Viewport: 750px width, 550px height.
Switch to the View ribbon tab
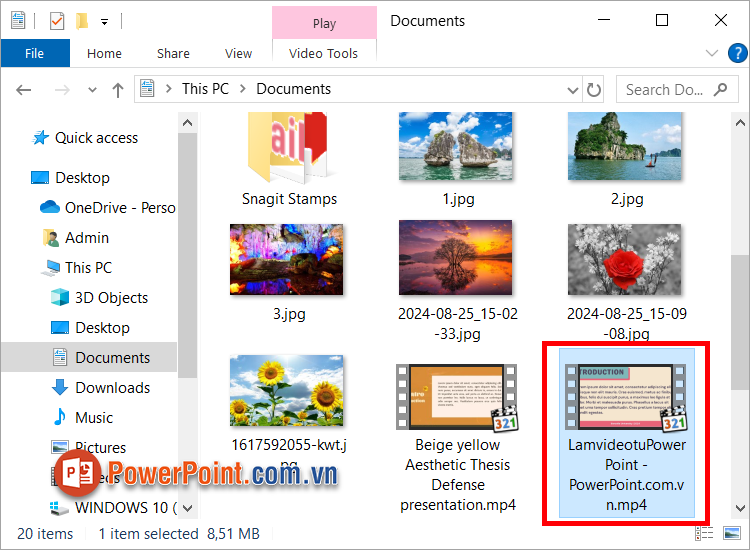238,53
